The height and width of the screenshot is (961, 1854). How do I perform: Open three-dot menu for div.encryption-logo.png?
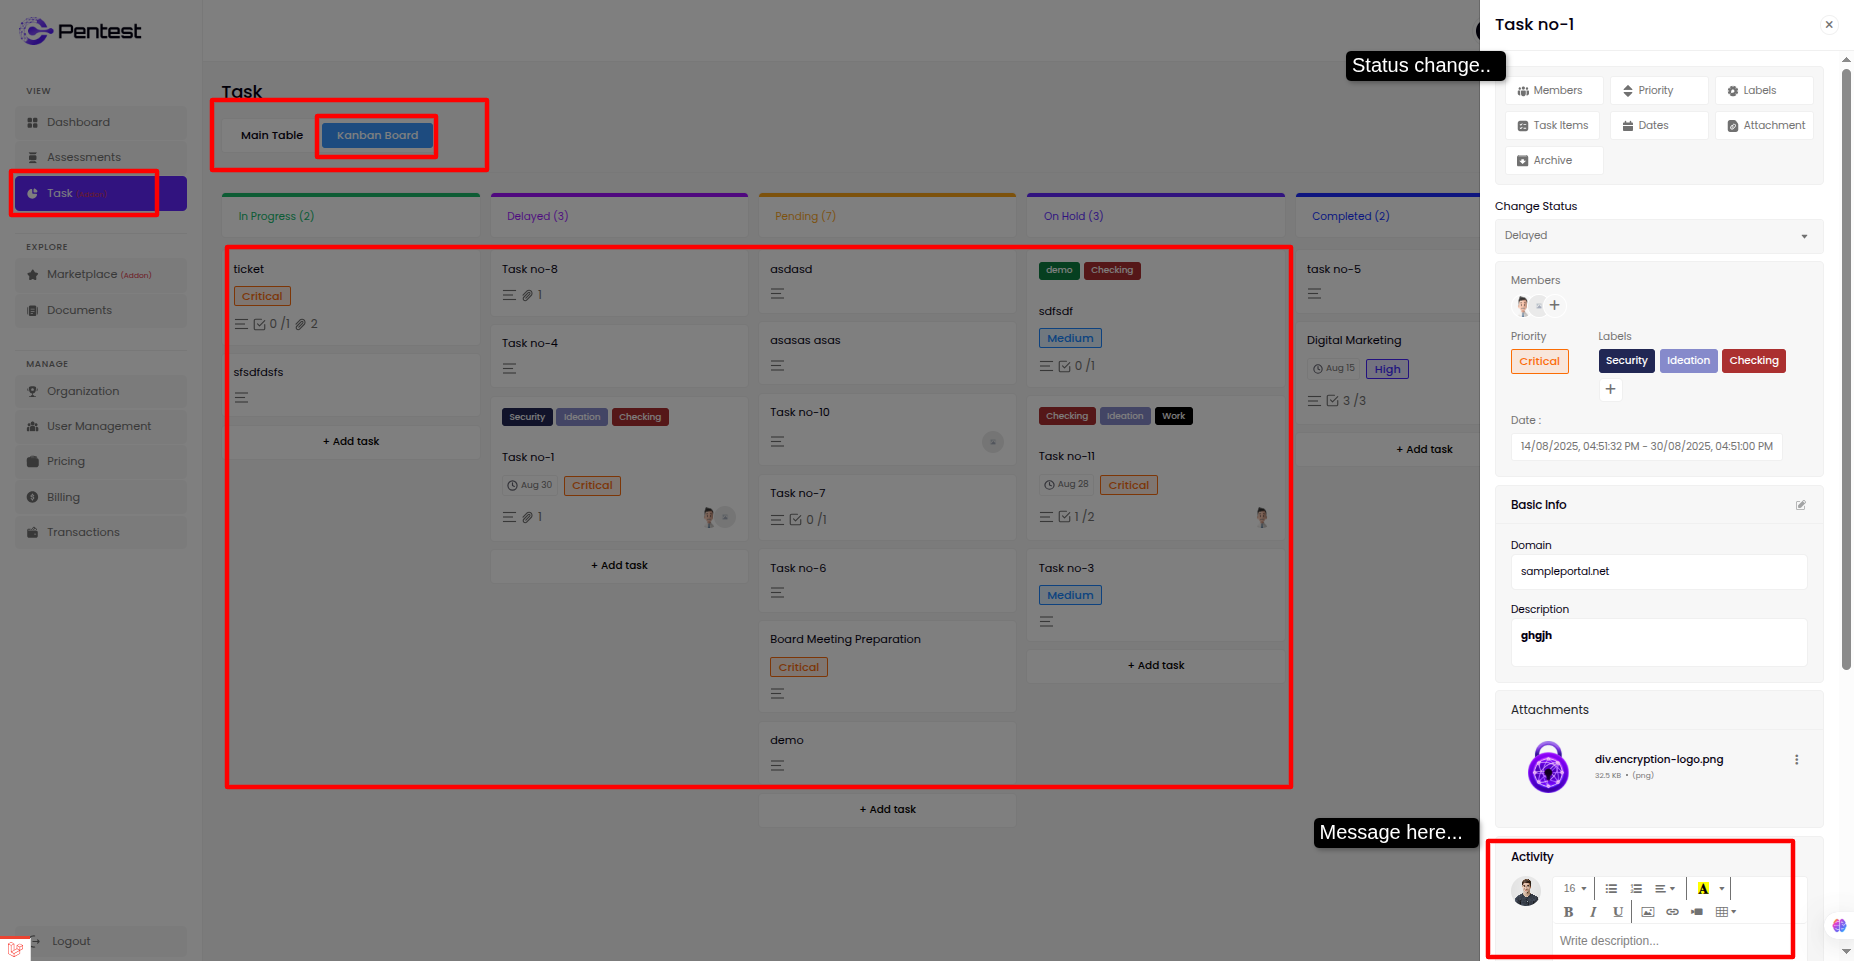click(x=1797, y=760)
